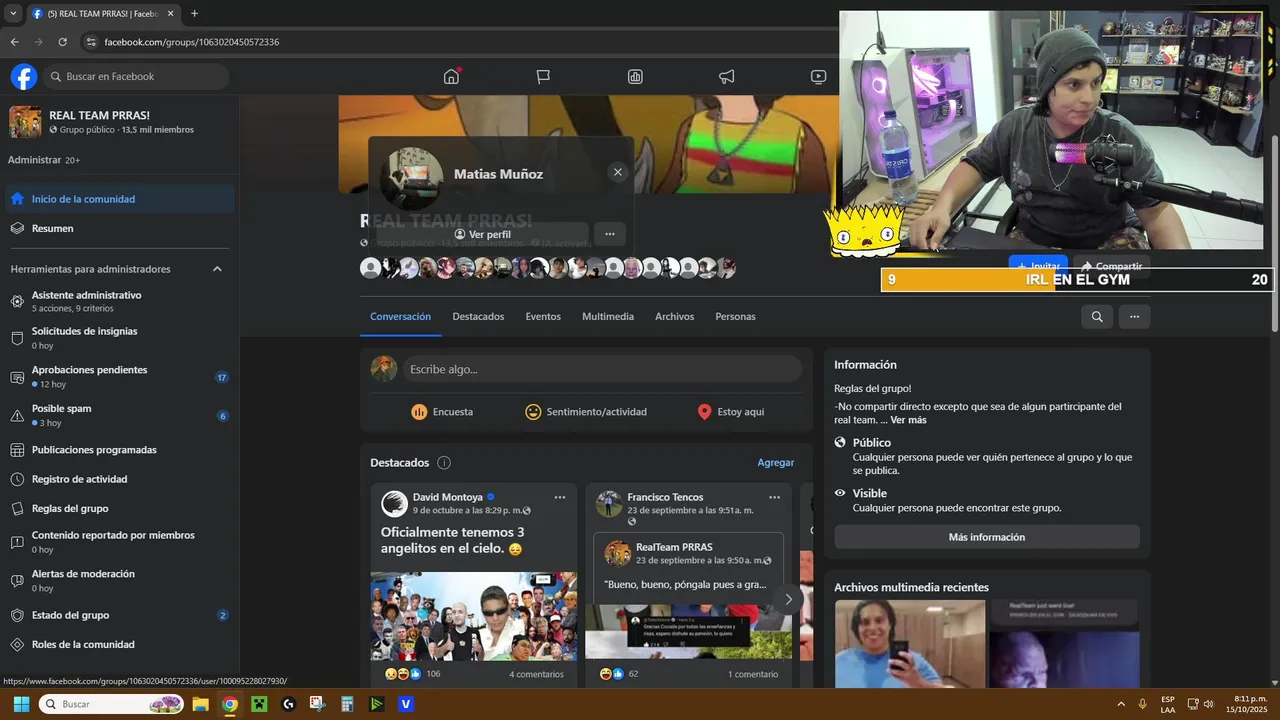Open Asistente administrativo

[x=120, y=301]
